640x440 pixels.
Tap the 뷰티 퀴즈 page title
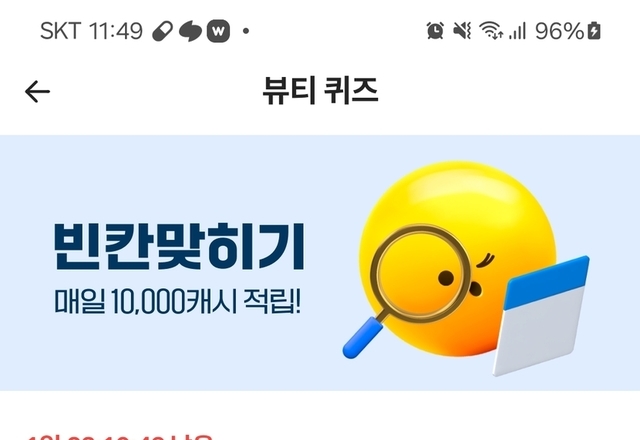pyautogui.click(x=320, y=91)
